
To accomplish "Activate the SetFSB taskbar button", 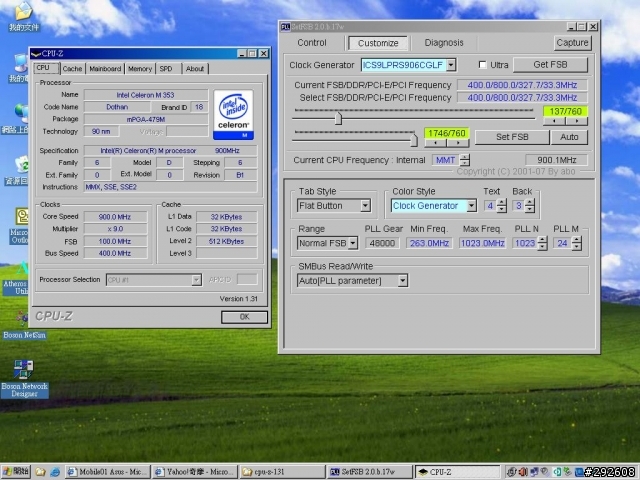I will (370, 472).
